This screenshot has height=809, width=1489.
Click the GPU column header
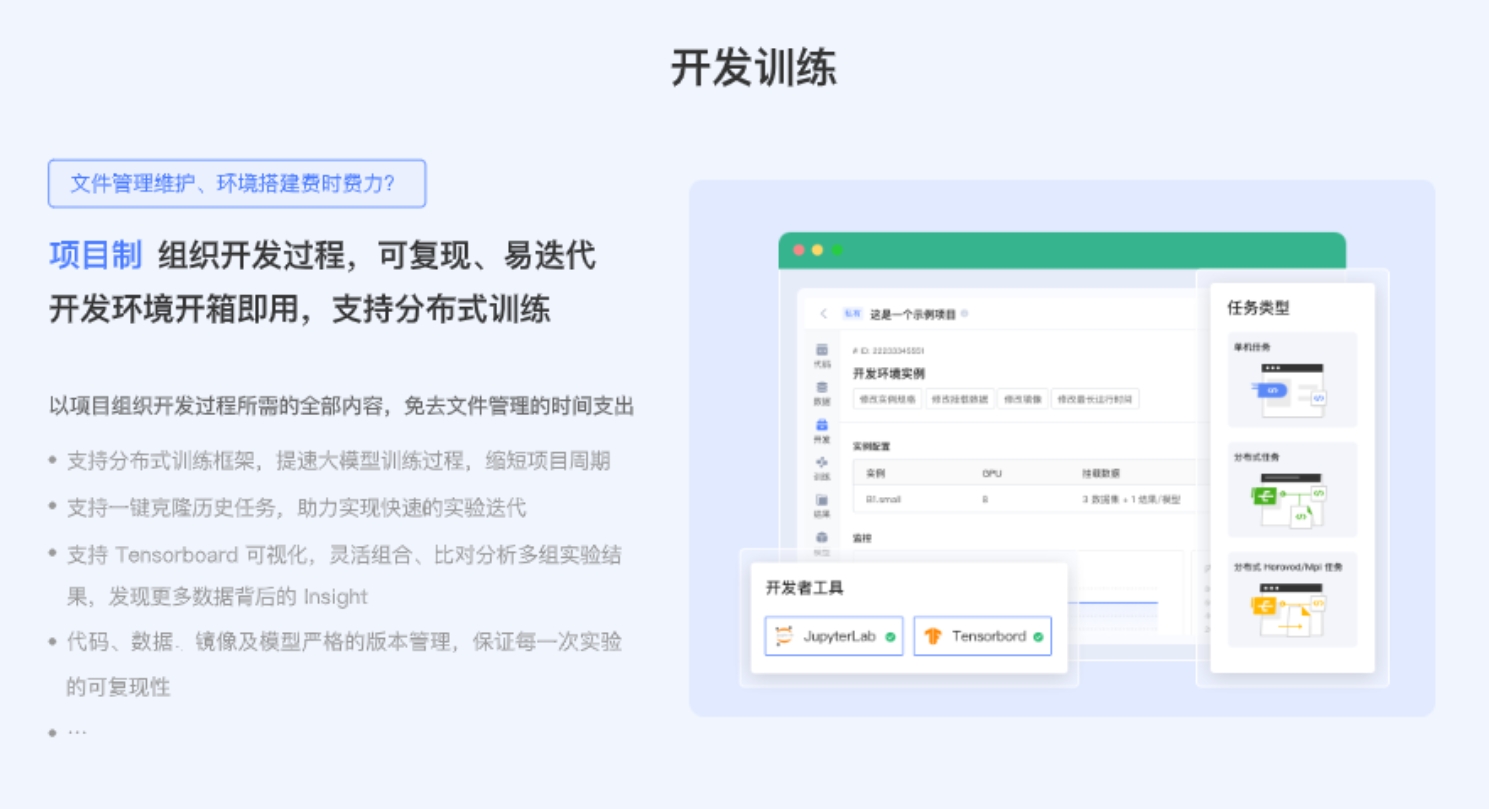point(991,472)
